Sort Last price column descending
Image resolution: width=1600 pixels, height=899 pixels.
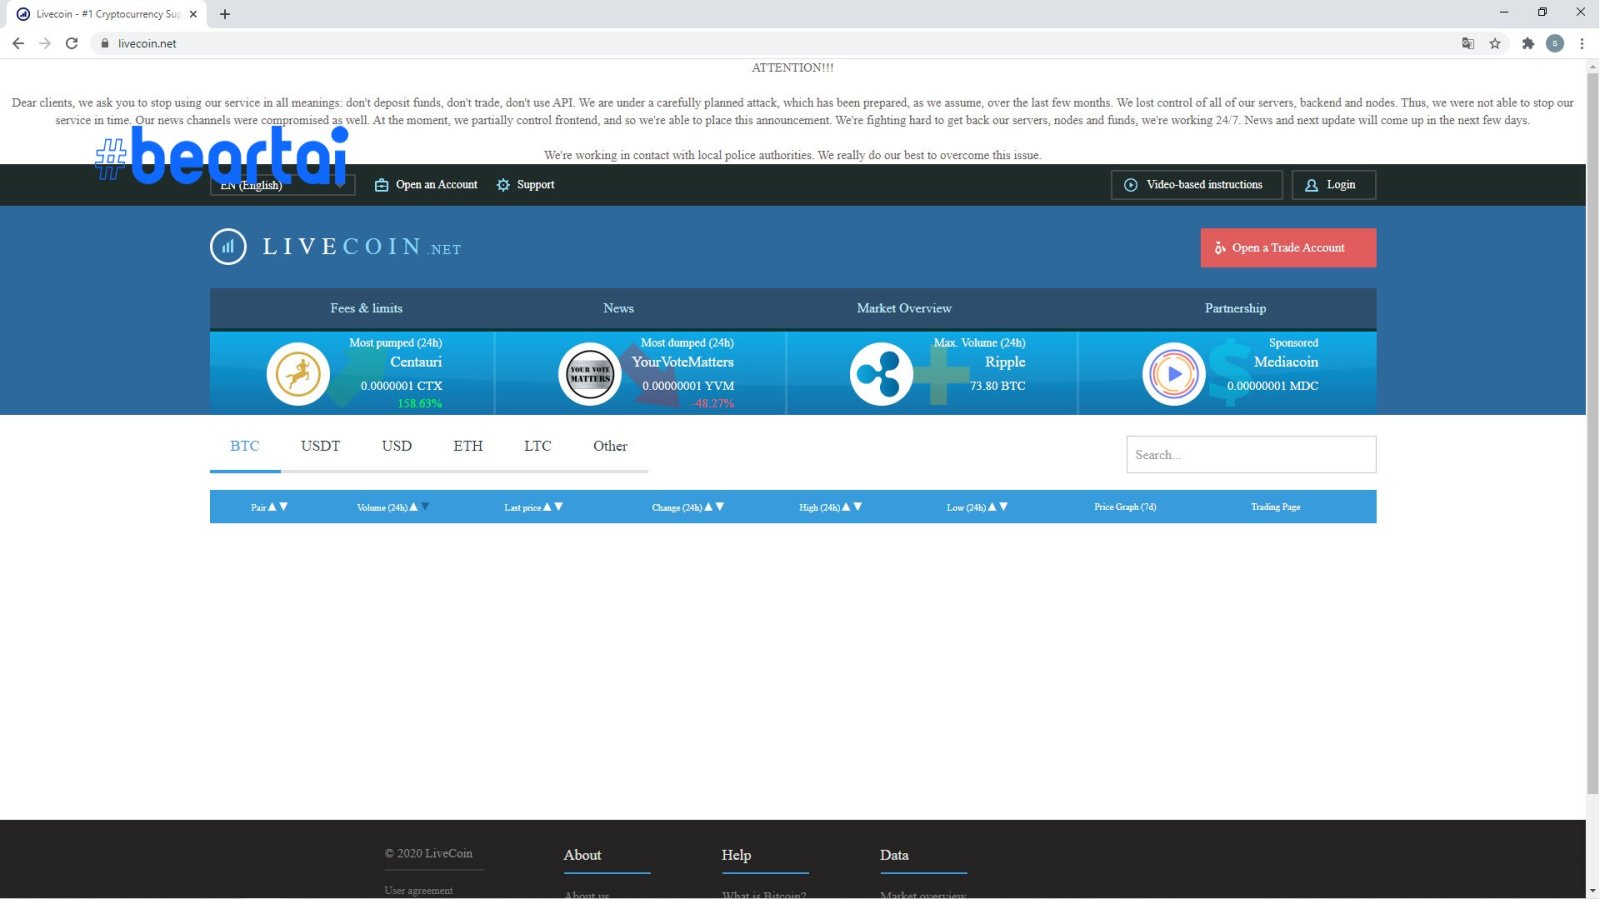pyautogui.click(x=559, y=507)
